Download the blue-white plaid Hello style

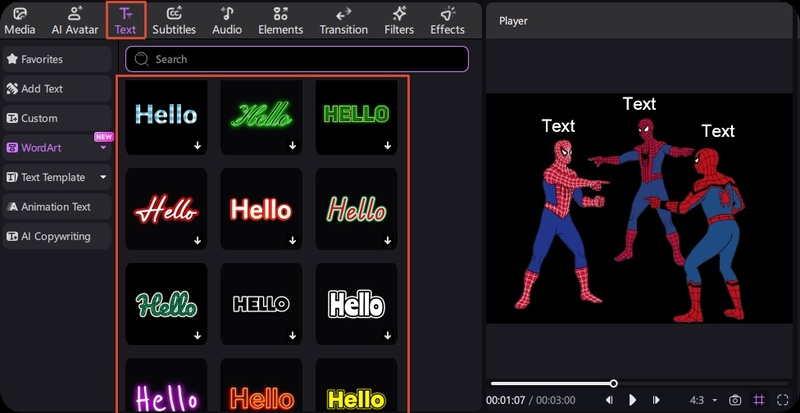[197, 145]
